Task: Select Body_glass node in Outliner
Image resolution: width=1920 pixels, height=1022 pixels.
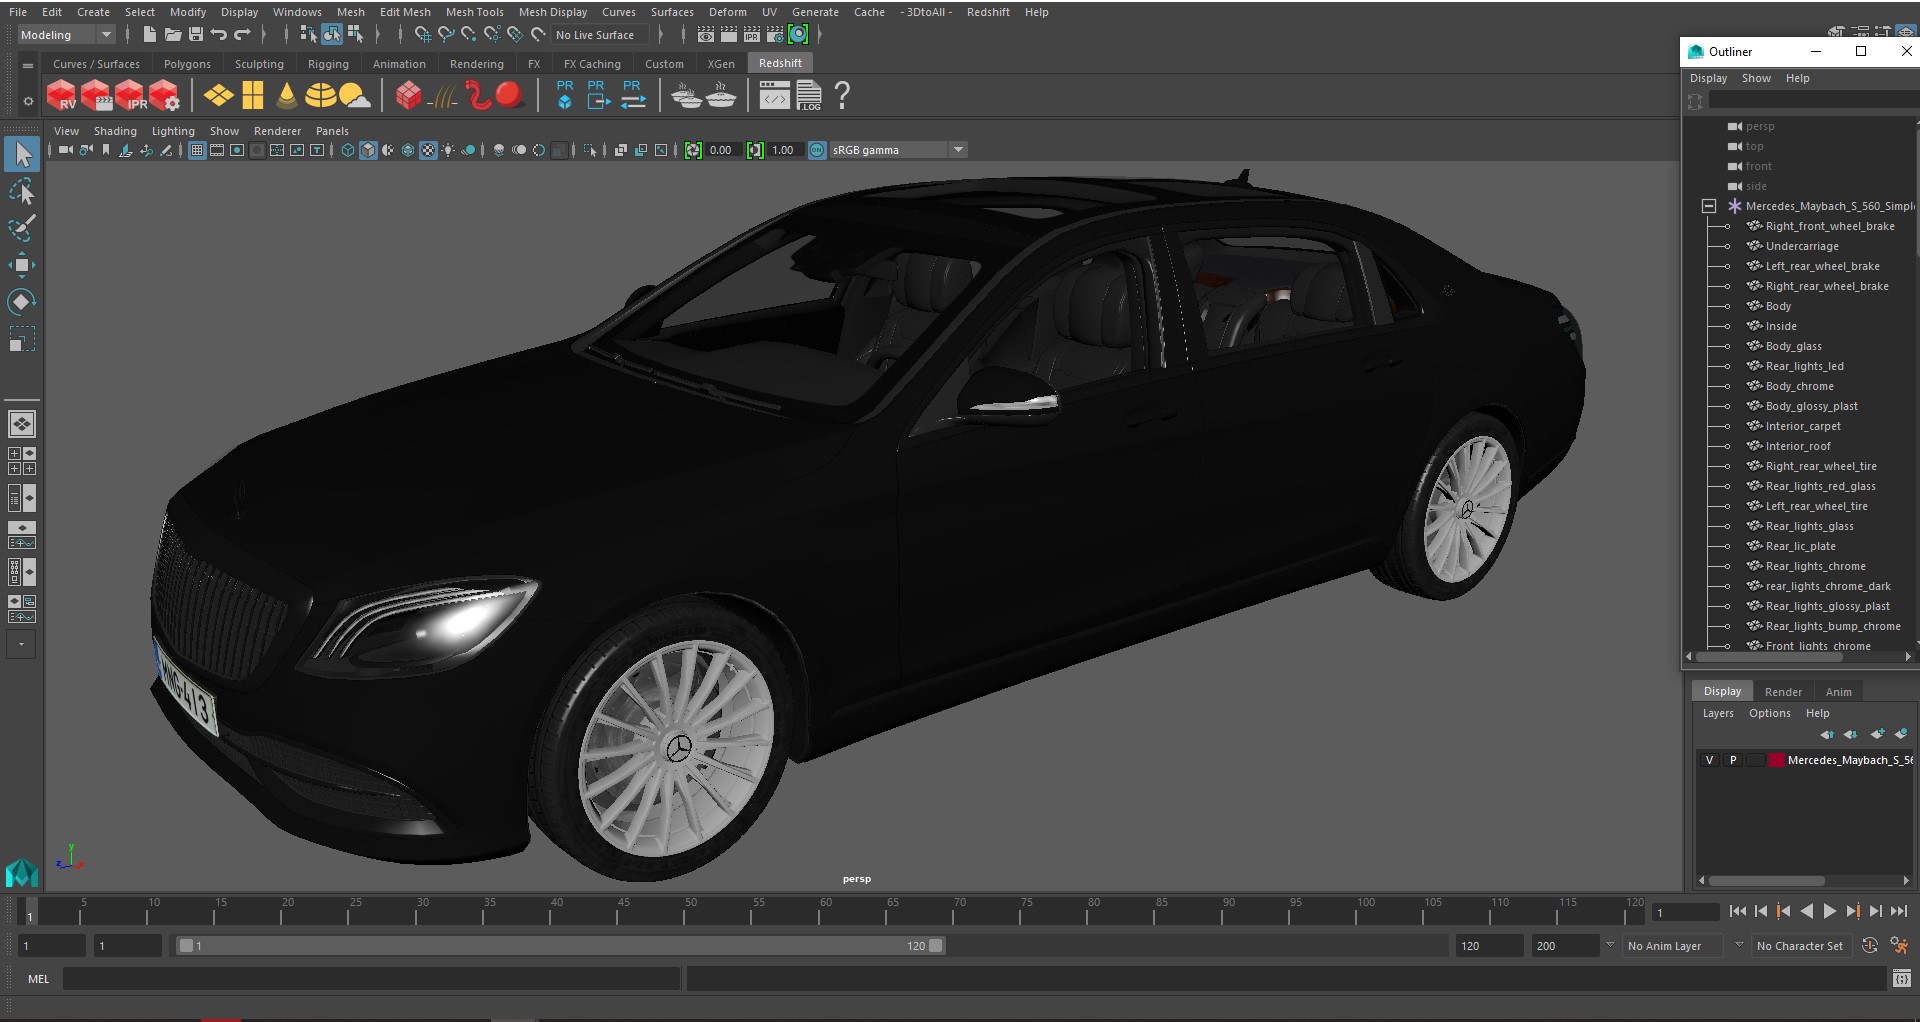Action: pos(1793,346)
